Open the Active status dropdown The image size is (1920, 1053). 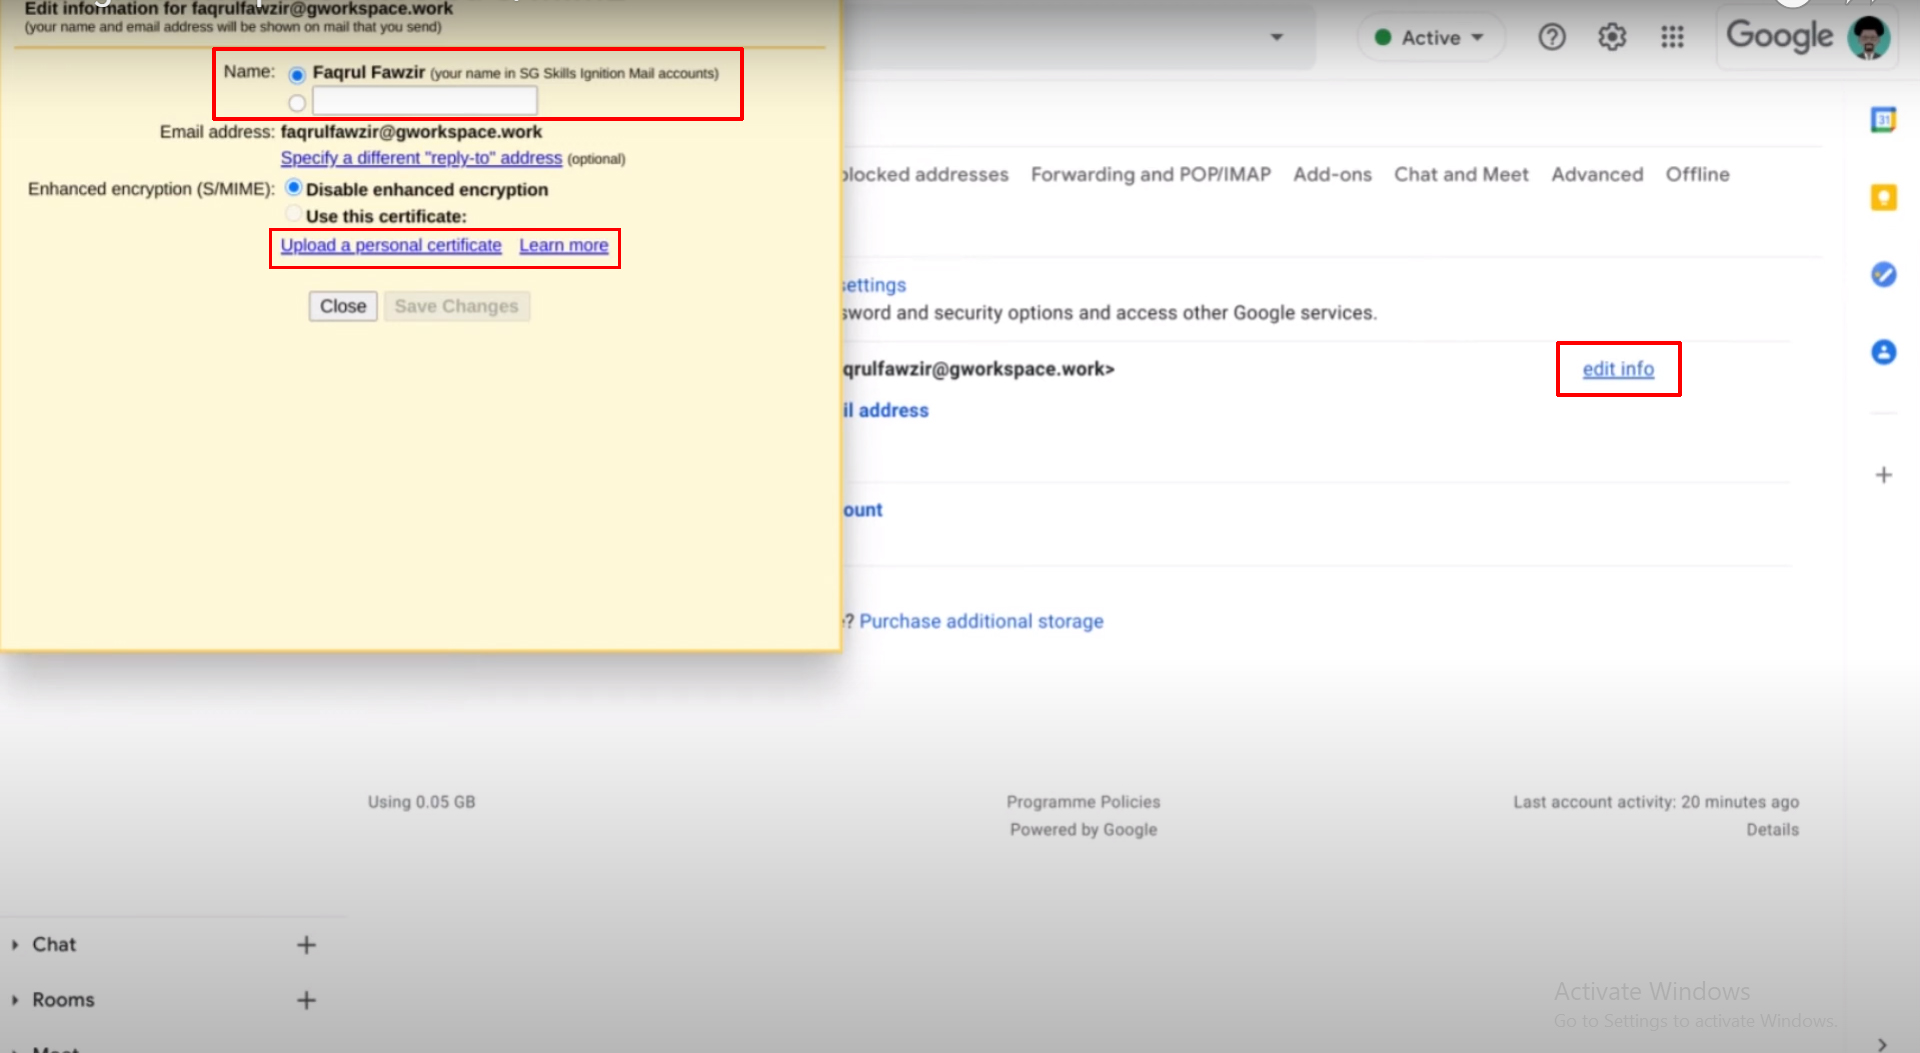(x=1431, y=37)
